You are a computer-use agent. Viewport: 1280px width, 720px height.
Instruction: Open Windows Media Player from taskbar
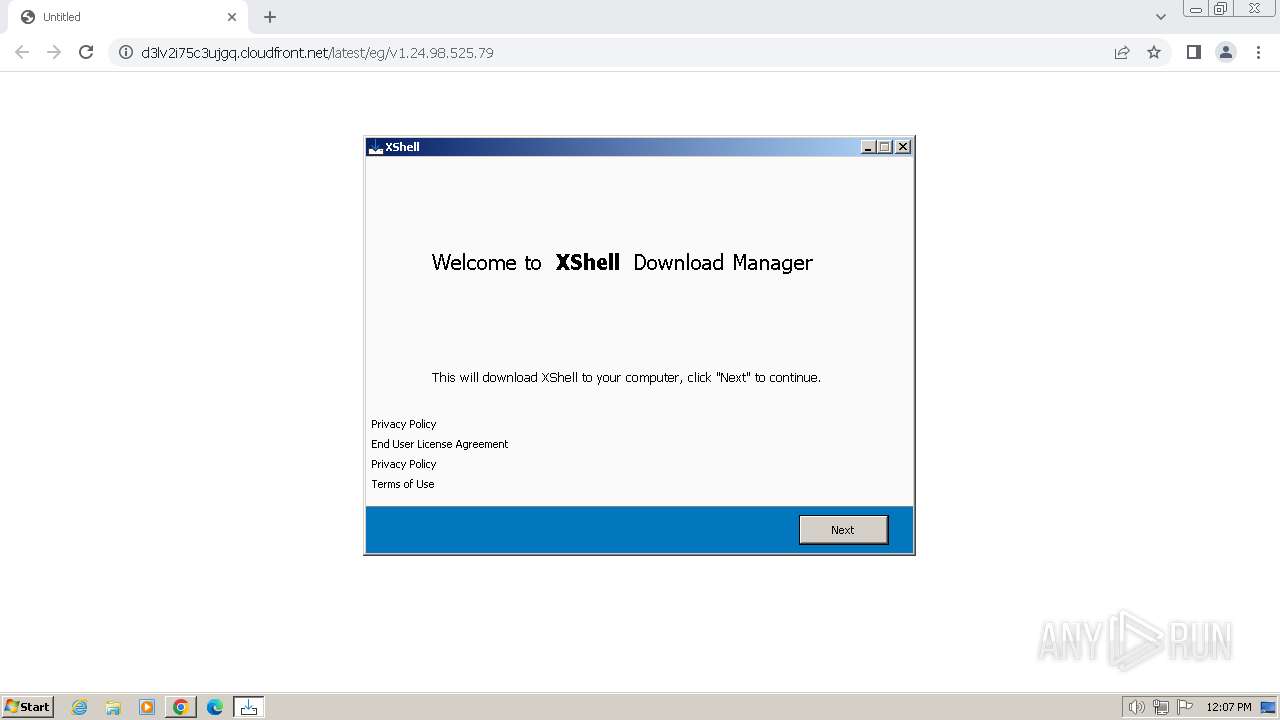147,707
